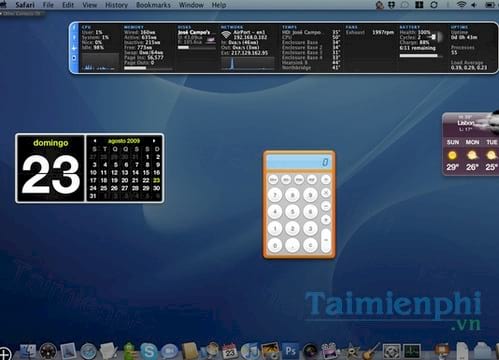This screenshot has width=499, height=360.
Task: Click the multiply key on calculator
Action: (326, 193)
